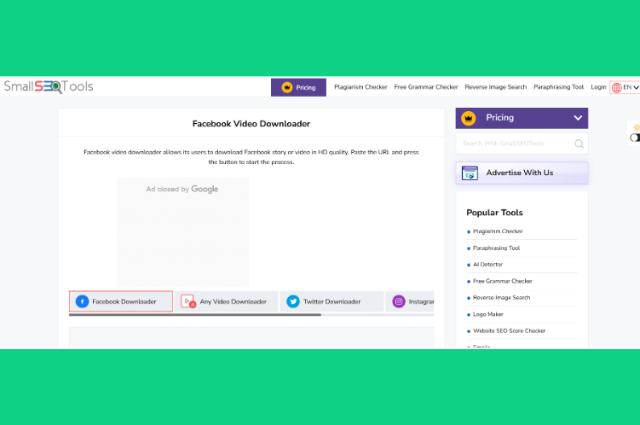Screen dimensions: 640x425
Task: Open the EN language dropdown
Action: click(x=625, y=87)
